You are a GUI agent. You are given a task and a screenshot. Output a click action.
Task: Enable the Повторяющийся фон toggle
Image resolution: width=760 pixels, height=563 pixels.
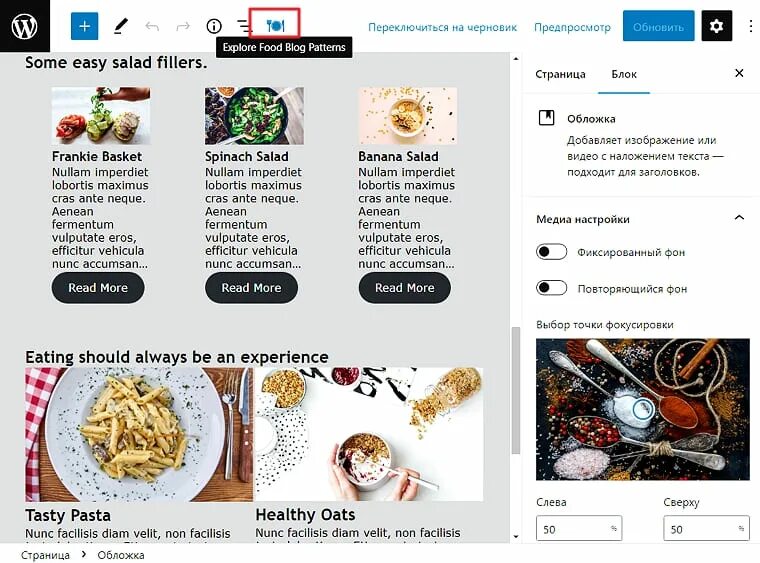[x=551, y=288]
